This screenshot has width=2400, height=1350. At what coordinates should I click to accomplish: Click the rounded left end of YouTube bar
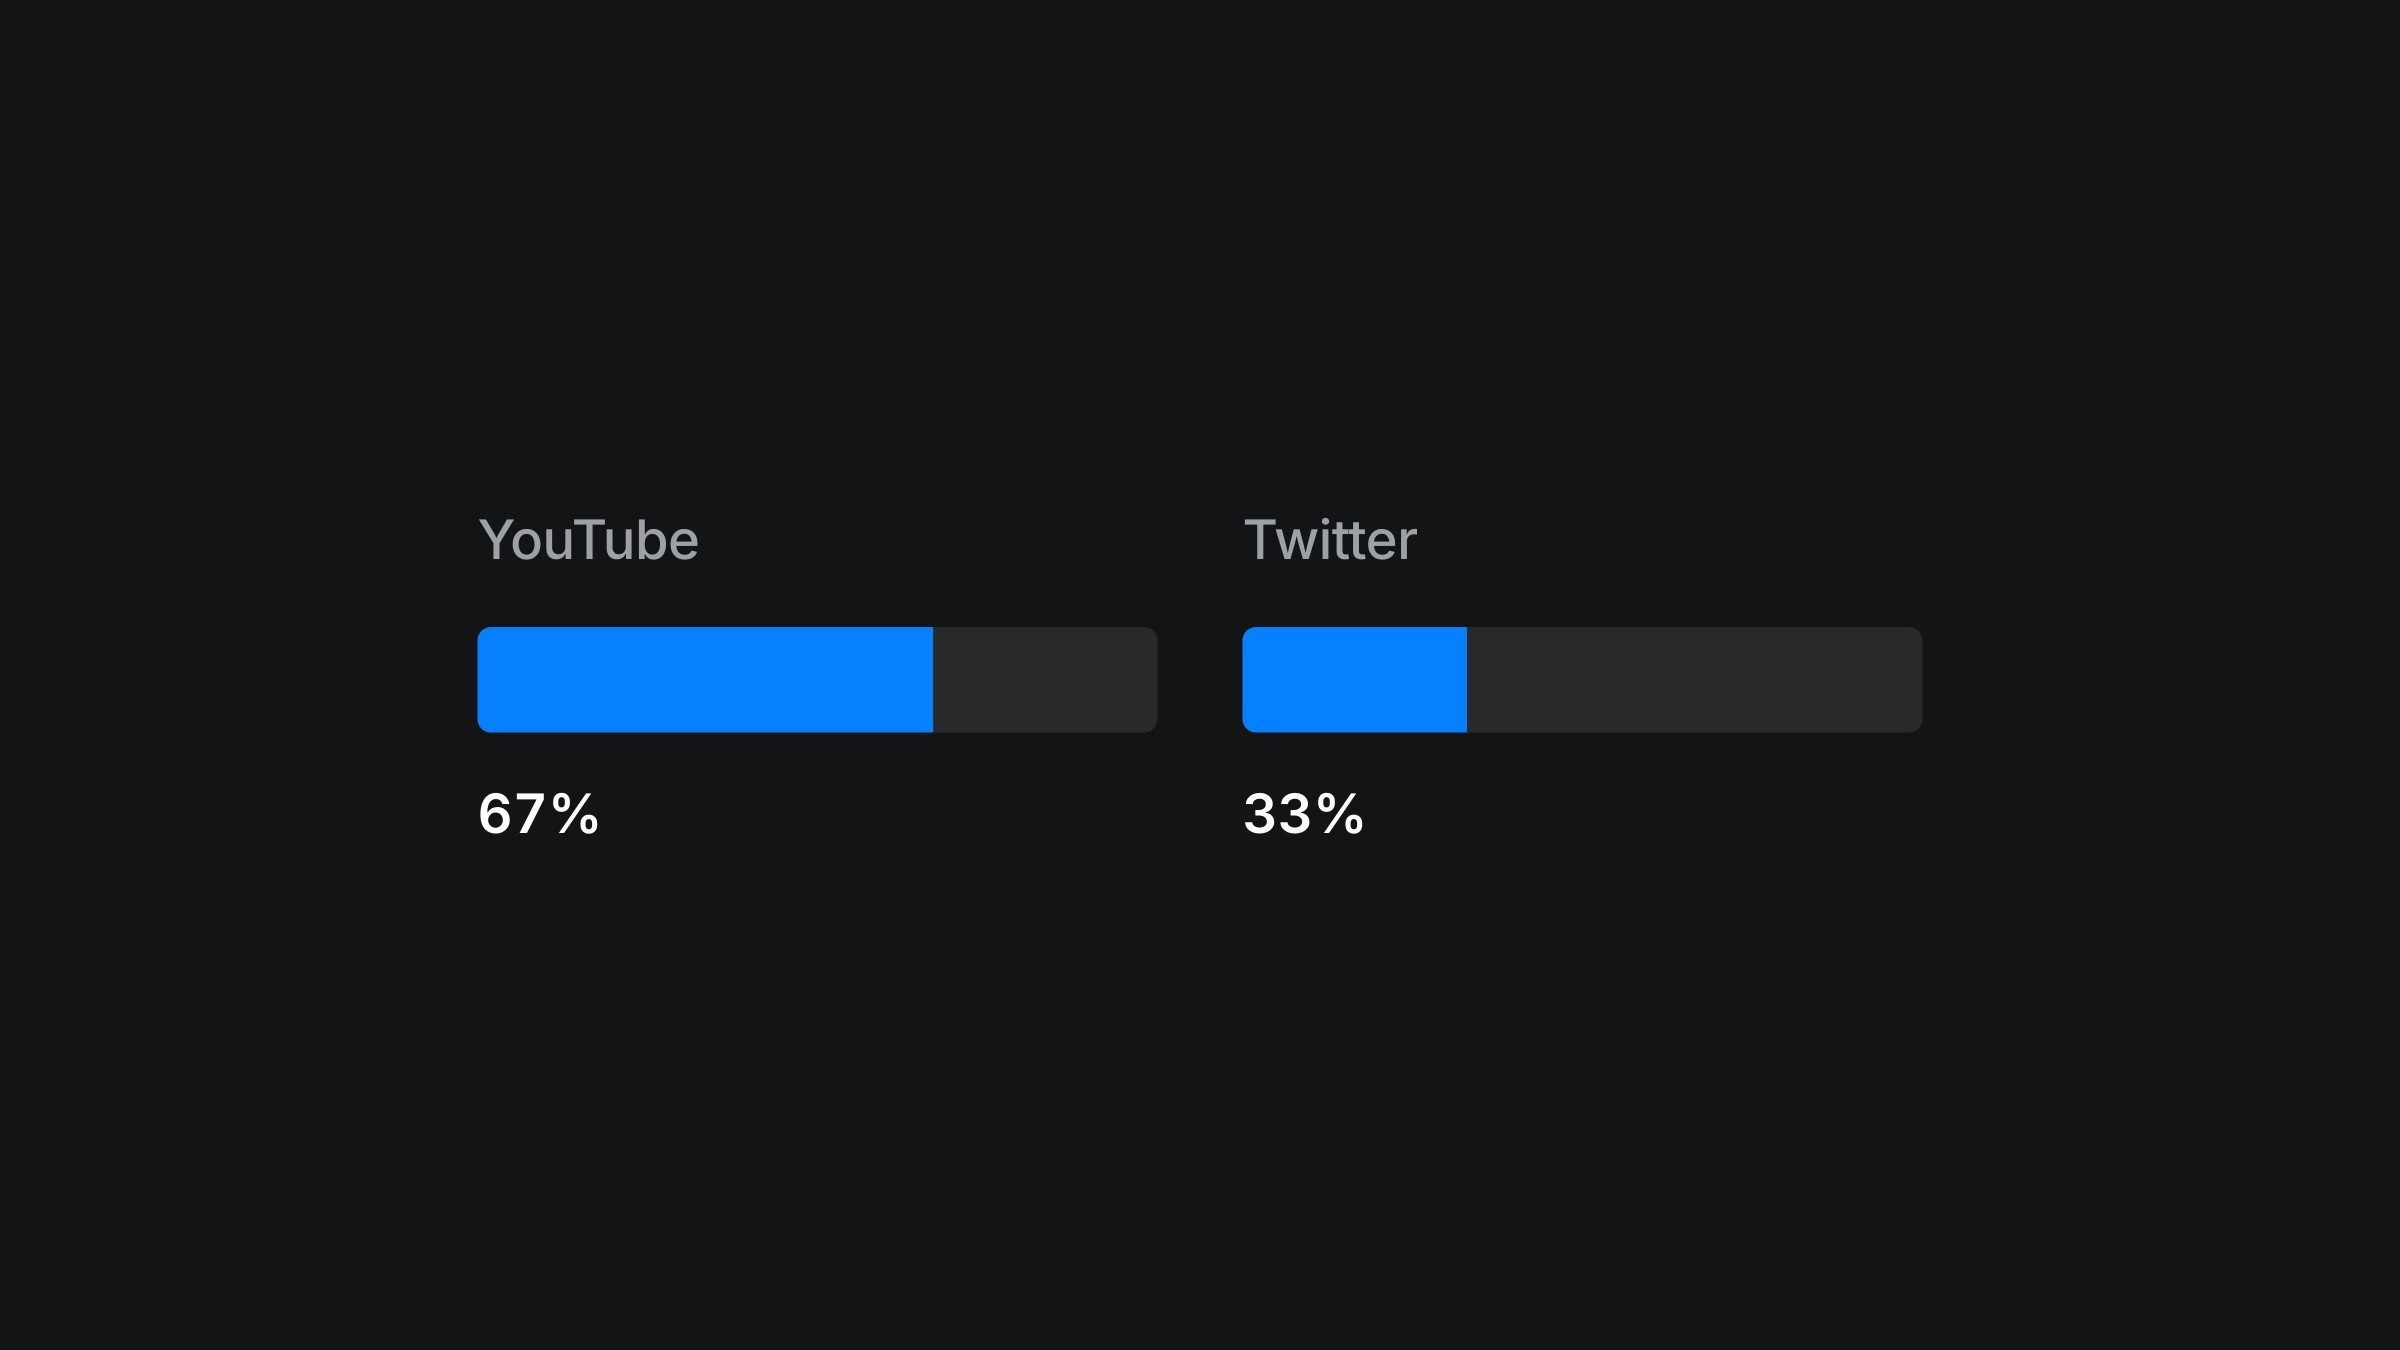pos(484,680)
